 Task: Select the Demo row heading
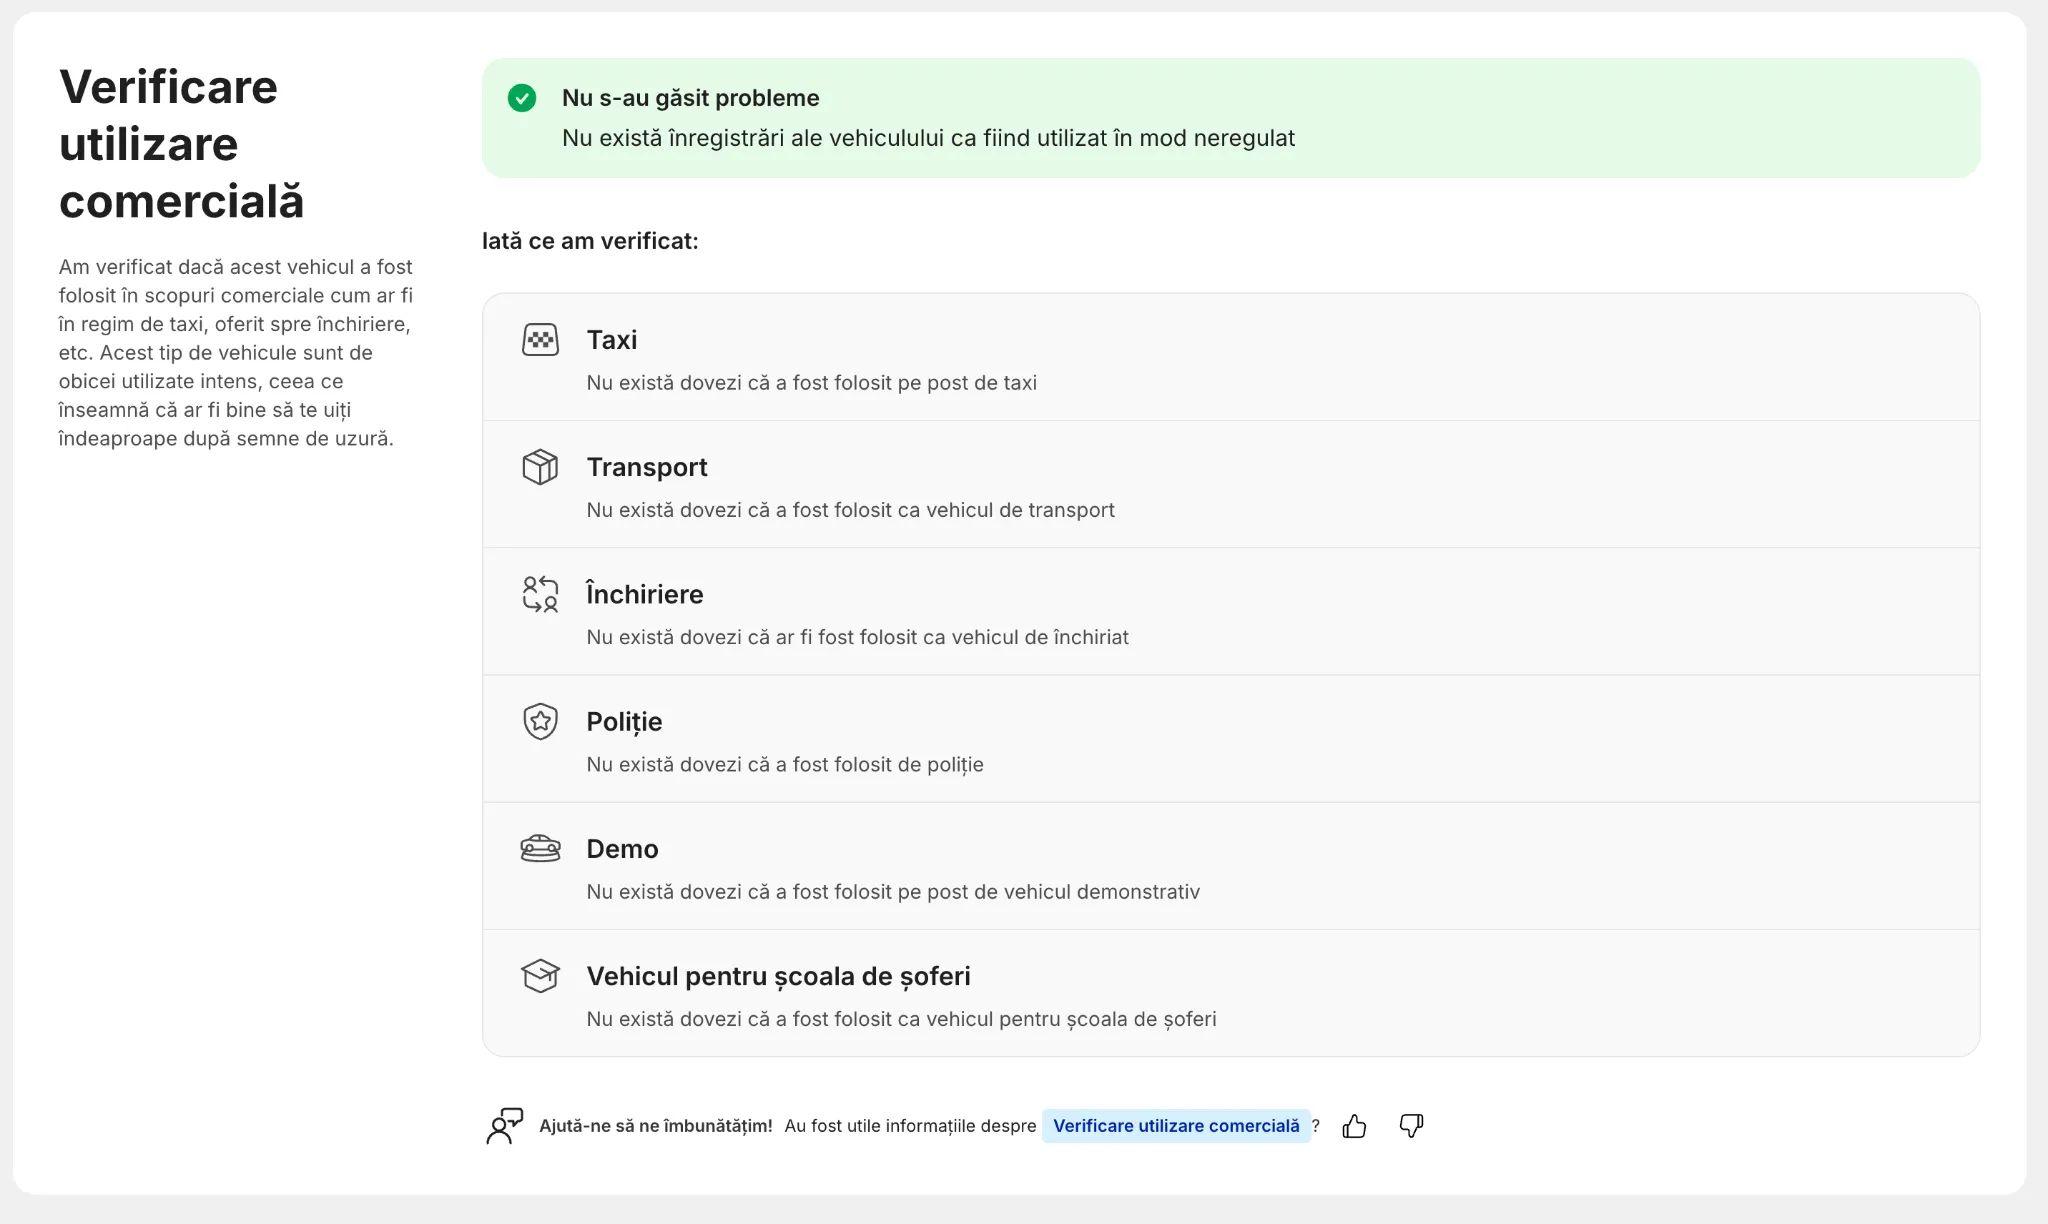click(x=622, y=849)
